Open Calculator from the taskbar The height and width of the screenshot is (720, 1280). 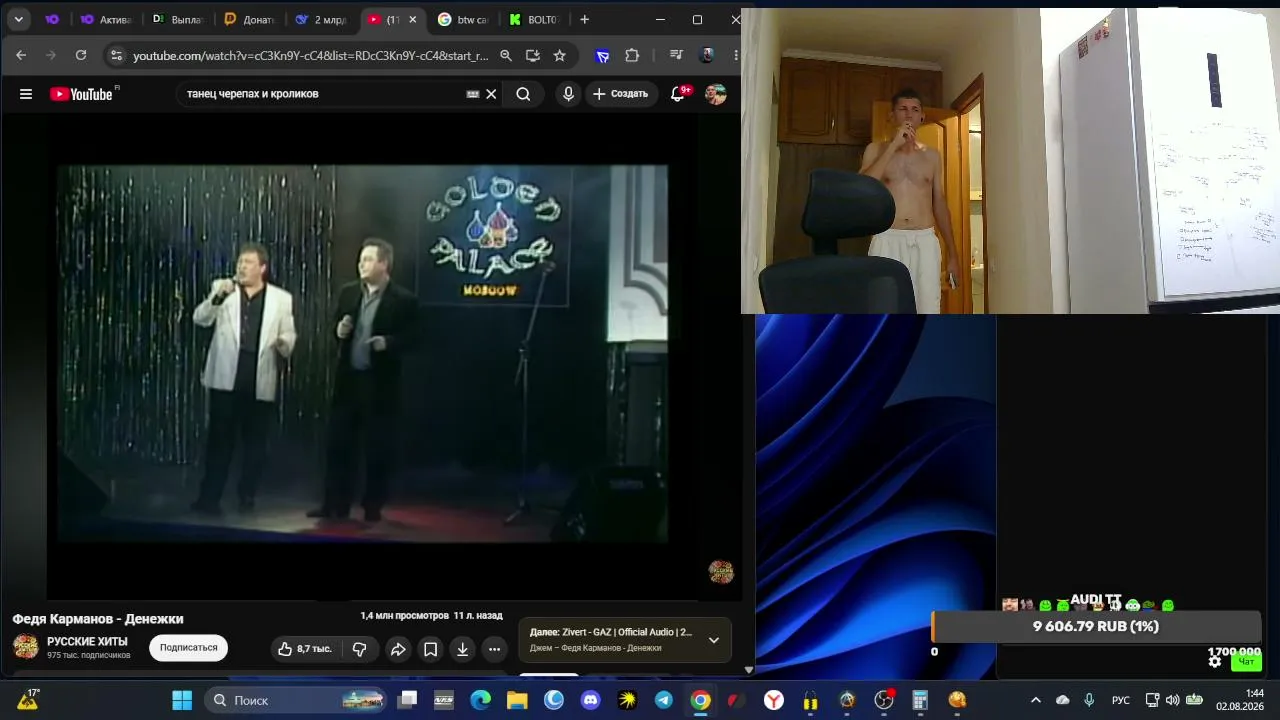click(x=920, y=700)
